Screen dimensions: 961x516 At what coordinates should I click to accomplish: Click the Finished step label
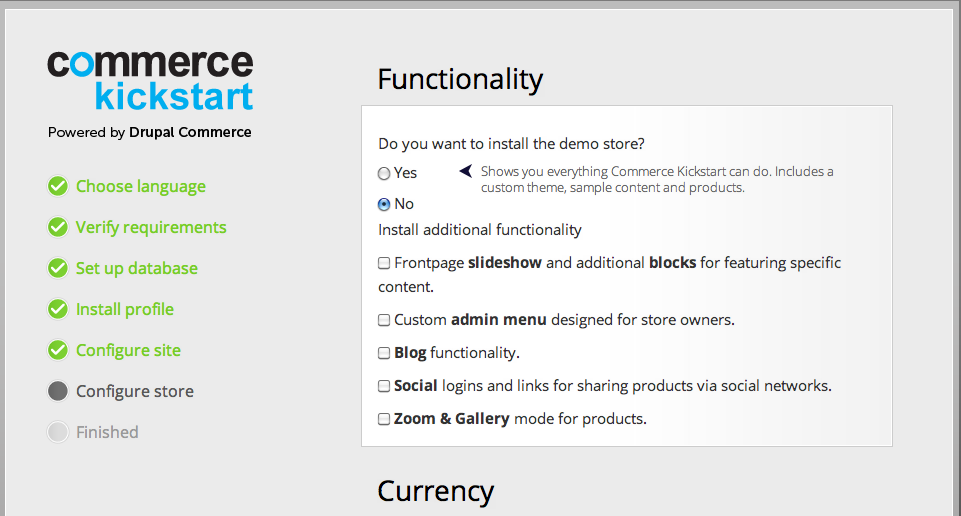[107, 432]
